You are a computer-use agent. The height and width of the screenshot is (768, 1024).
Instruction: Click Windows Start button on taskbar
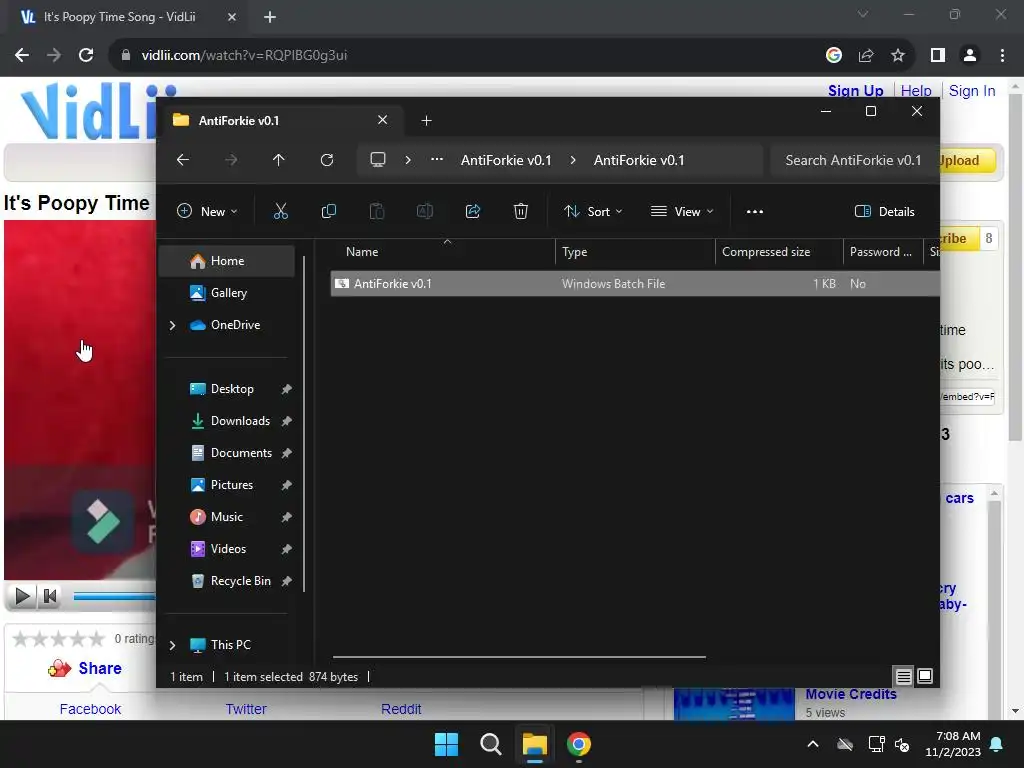point(447,744)
